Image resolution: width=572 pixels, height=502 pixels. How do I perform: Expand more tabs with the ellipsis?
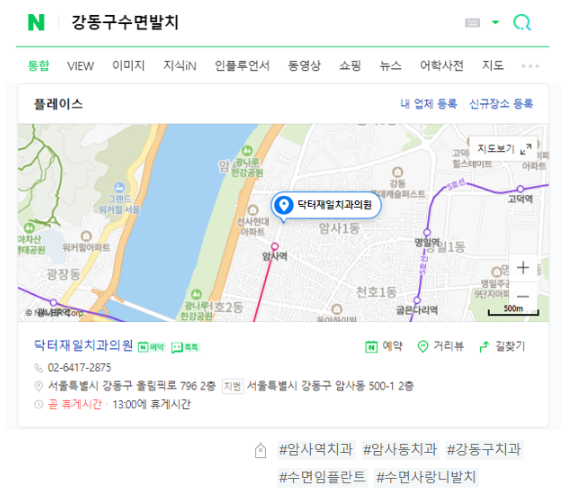pyautogui.click(x=530, y=66)
